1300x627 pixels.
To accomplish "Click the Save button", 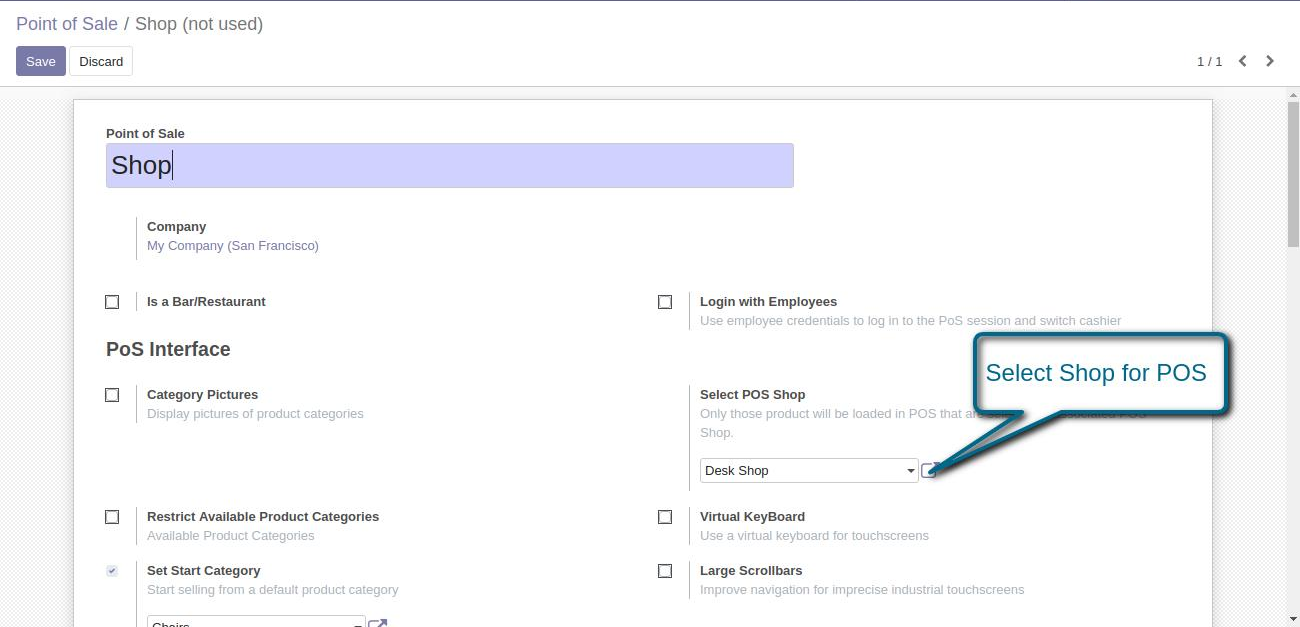I will pyautogui.click(x=40, y=61).
